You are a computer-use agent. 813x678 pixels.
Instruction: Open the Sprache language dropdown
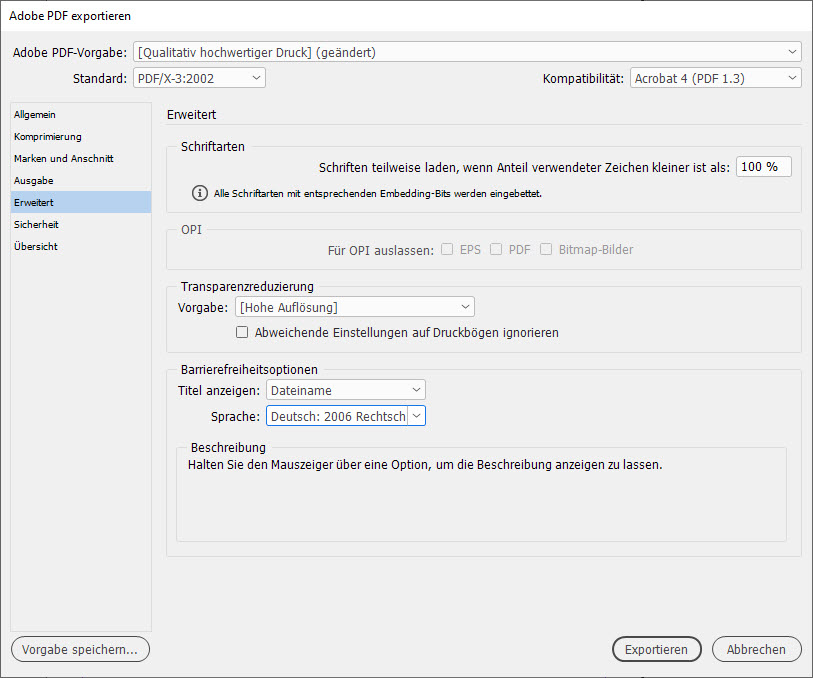(x=345, y=416)
